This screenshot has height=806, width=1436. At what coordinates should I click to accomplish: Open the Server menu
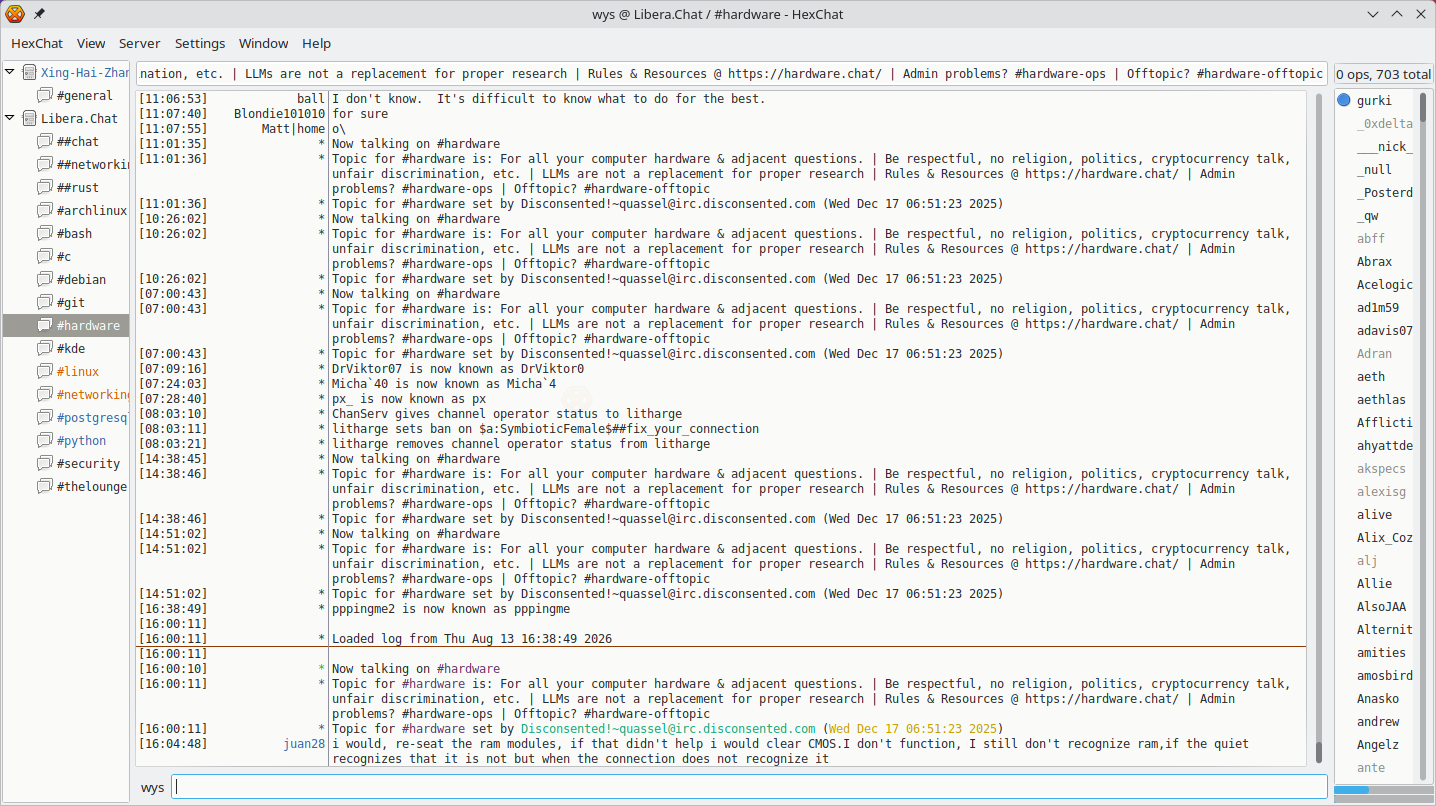pyautogui.click(x=140, y=43)
